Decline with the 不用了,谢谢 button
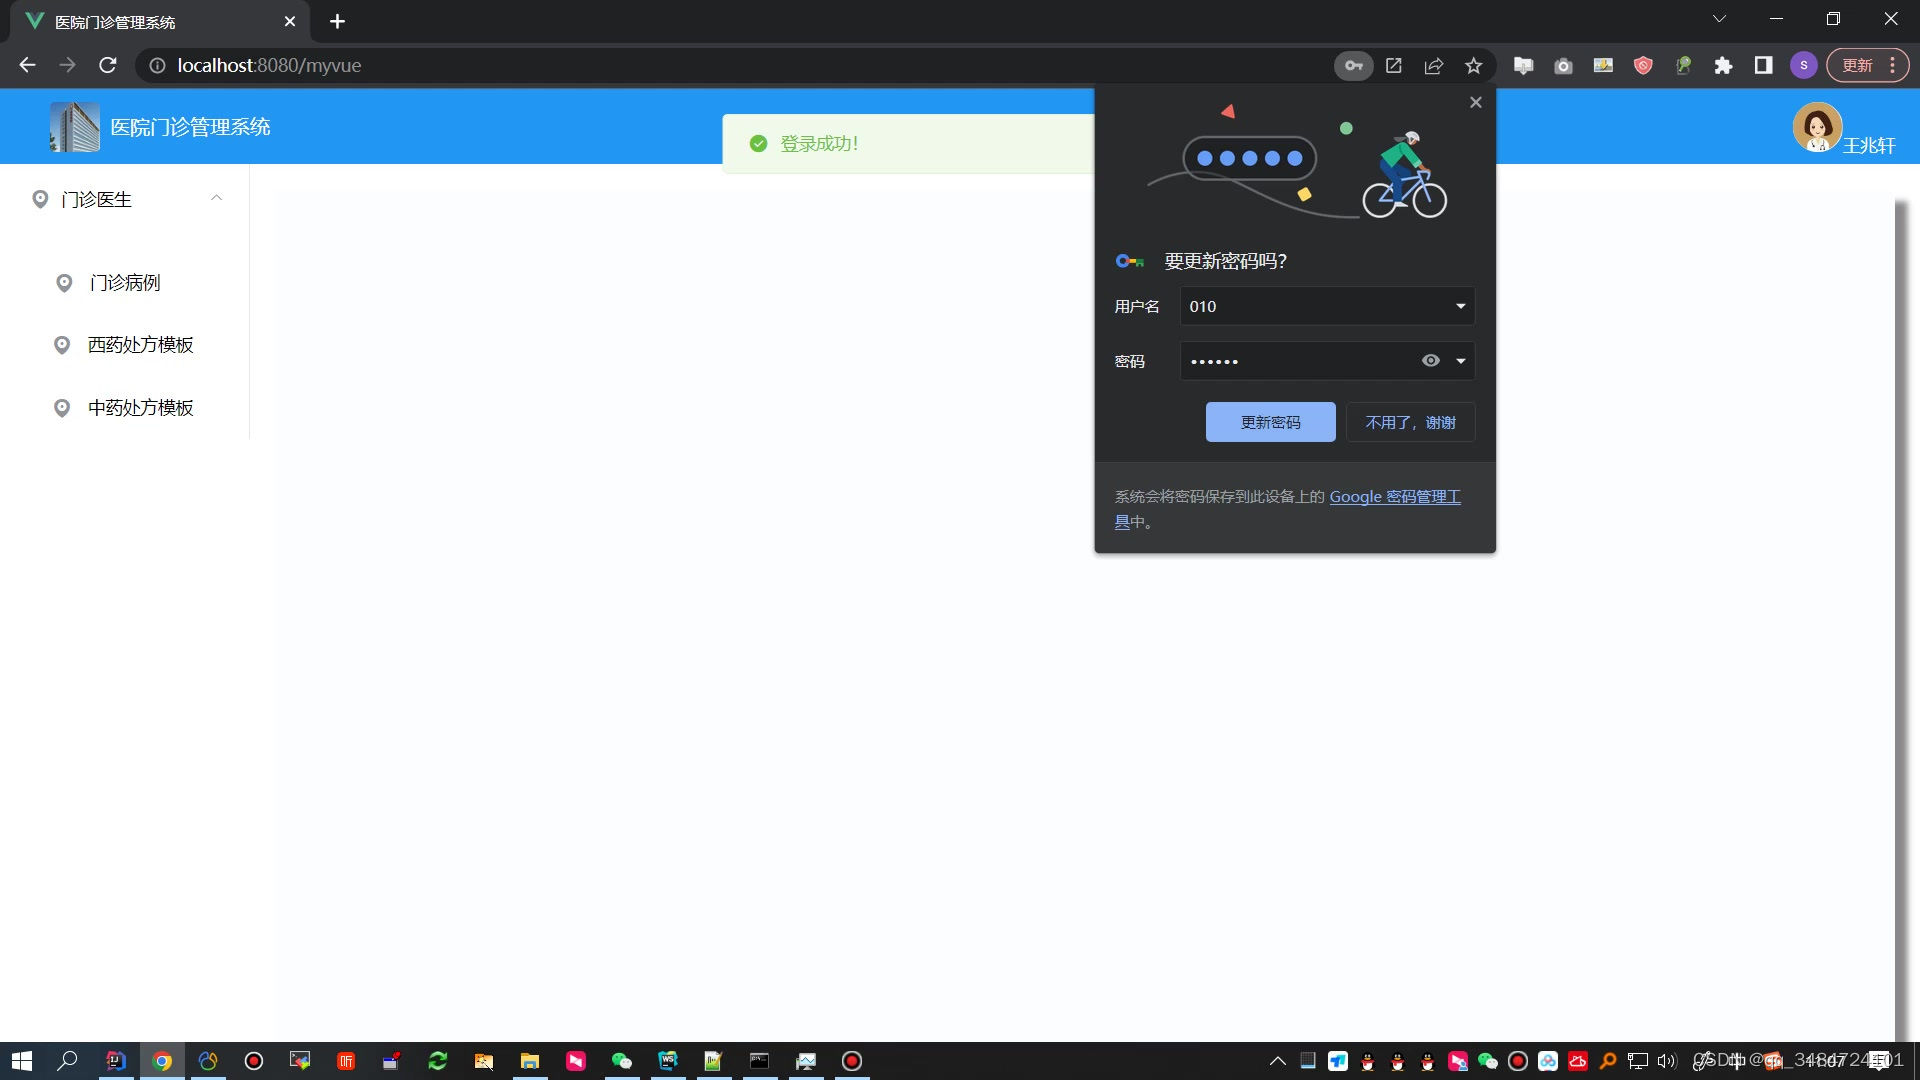 coord(1410,422)
